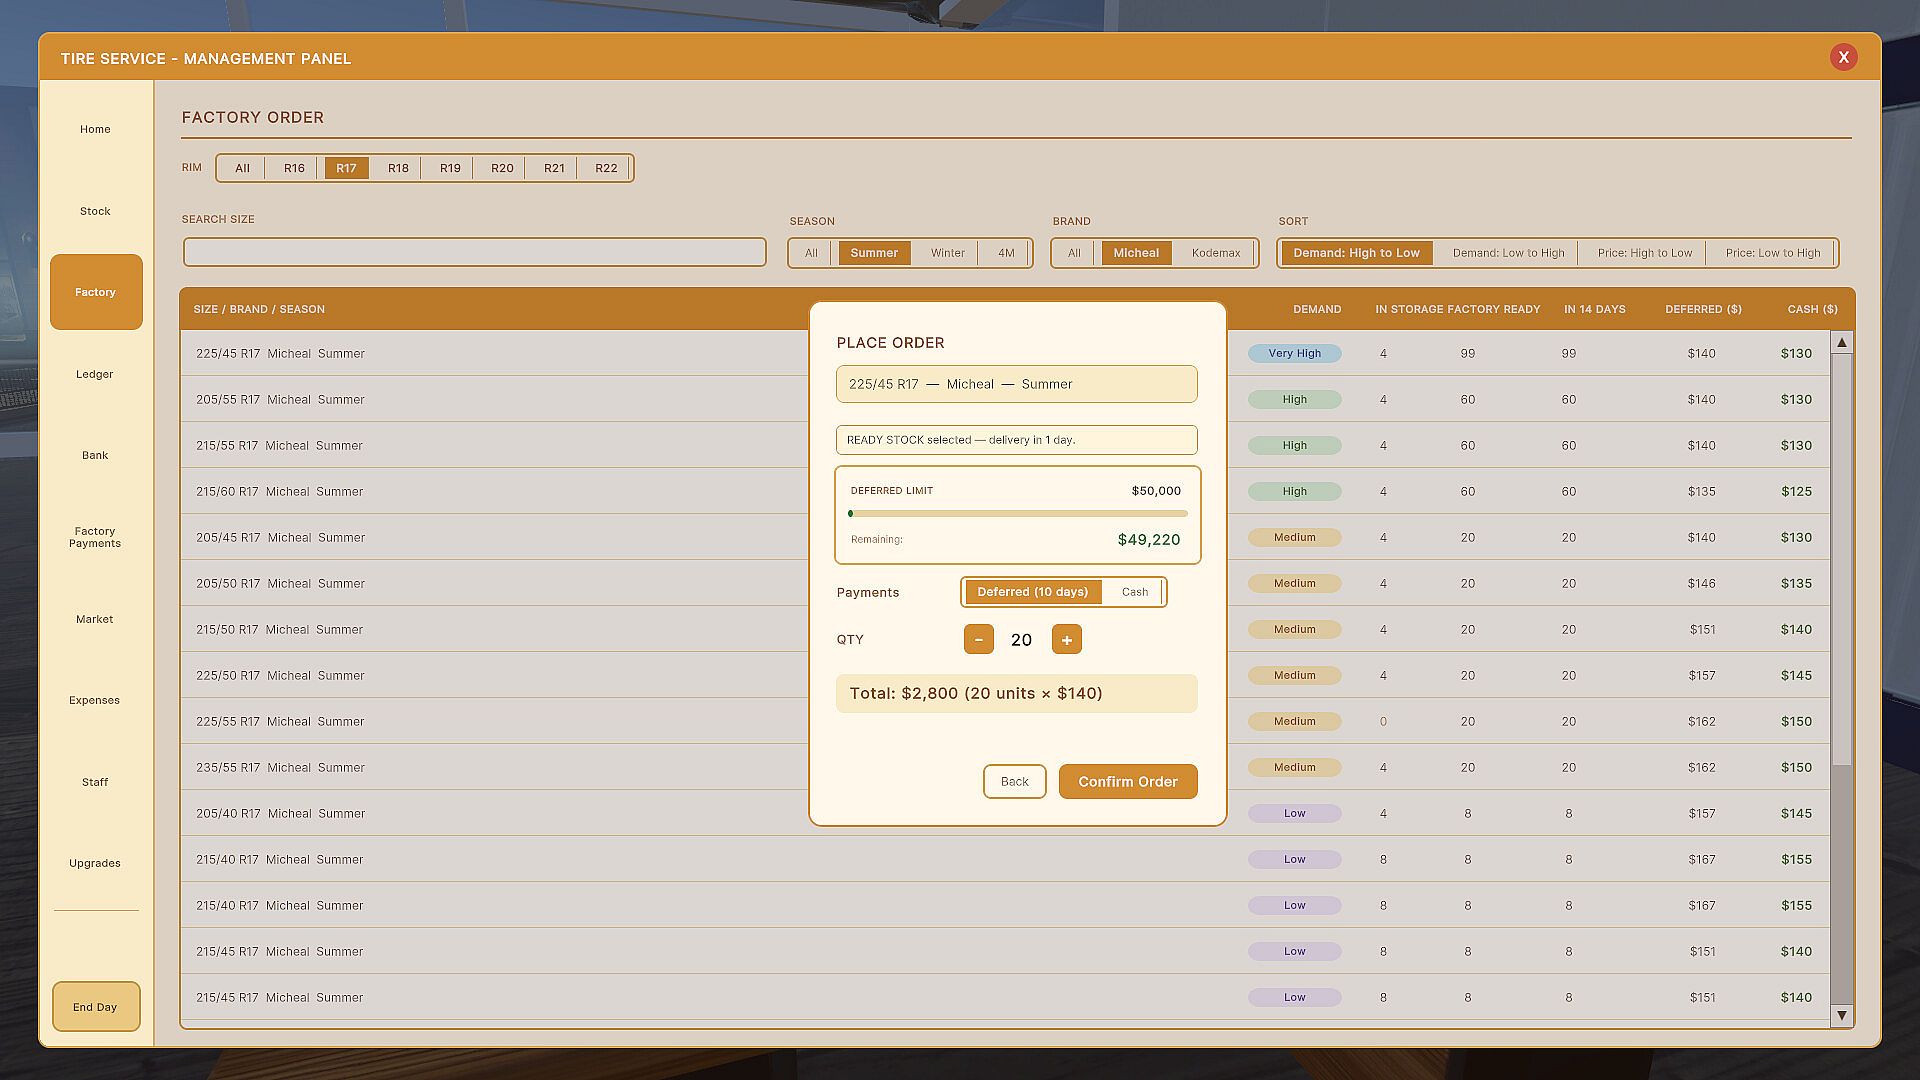Filter rim size to R18
The image size is (1920, 1080).
point(398,168)
